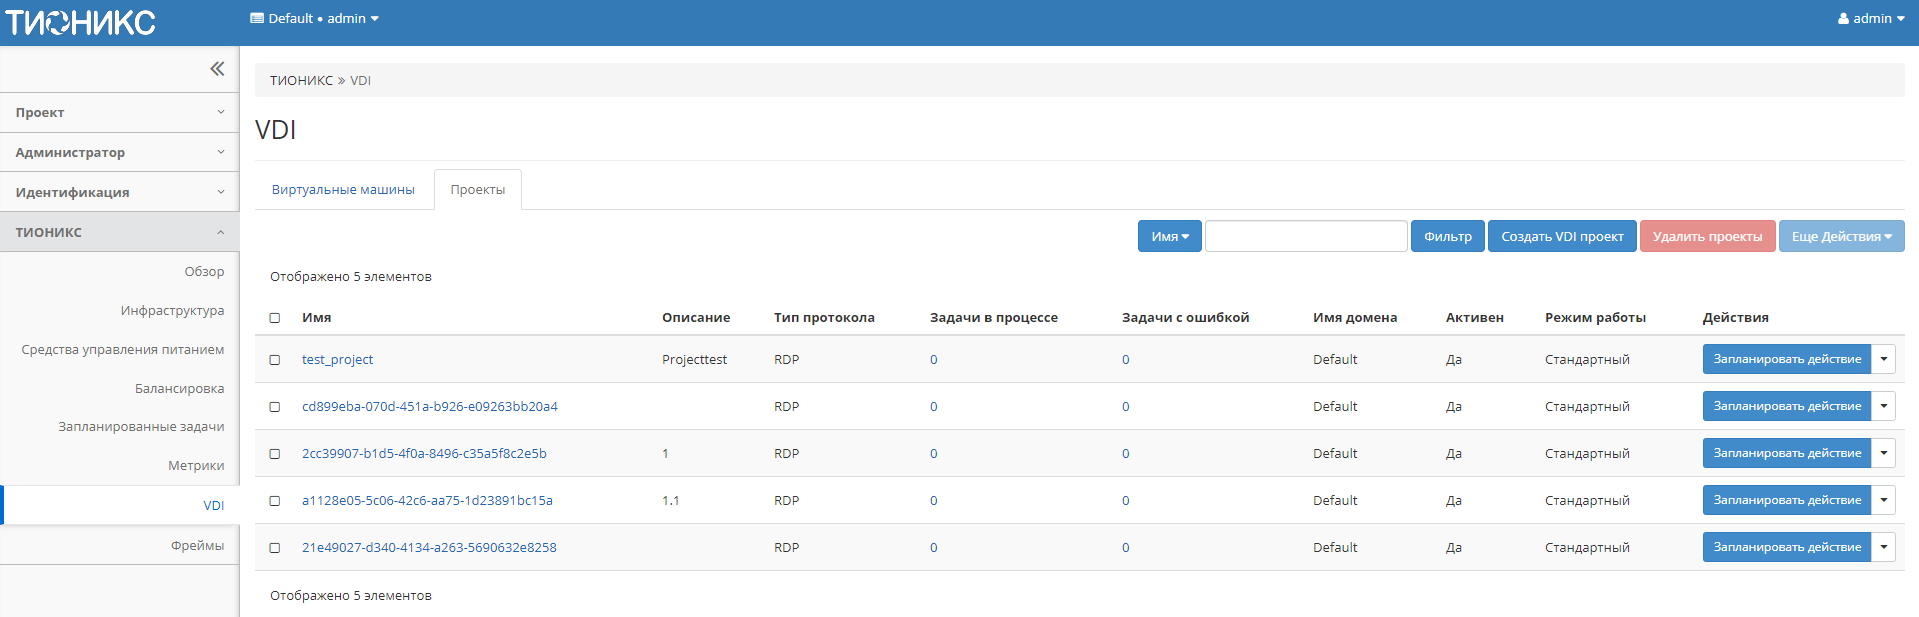Open Запланированные задачи in sidebar
This screenshot has width=1919, height=617.
click(141, 427)
